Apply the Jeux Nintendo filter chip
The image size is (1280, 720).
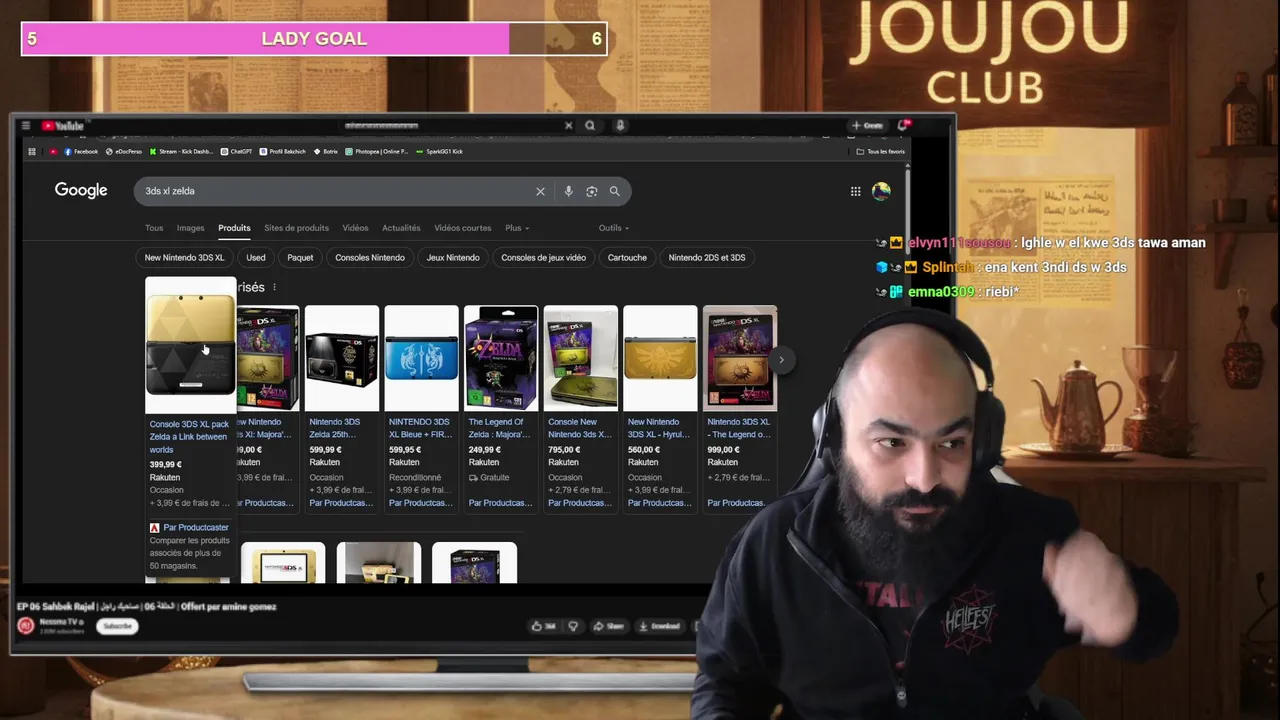453,257
